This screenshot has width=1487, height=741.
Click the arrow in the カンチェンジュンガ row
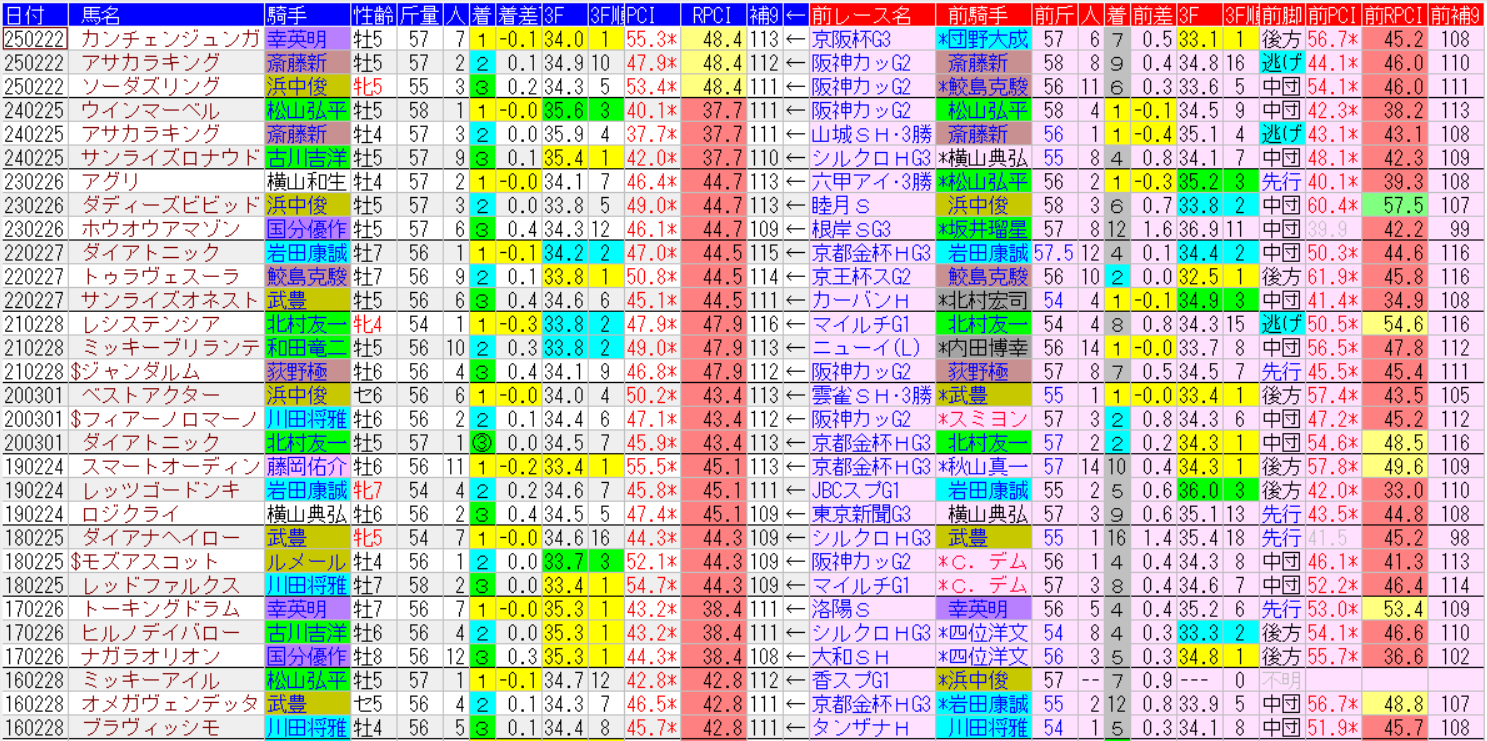pos(795,39)
